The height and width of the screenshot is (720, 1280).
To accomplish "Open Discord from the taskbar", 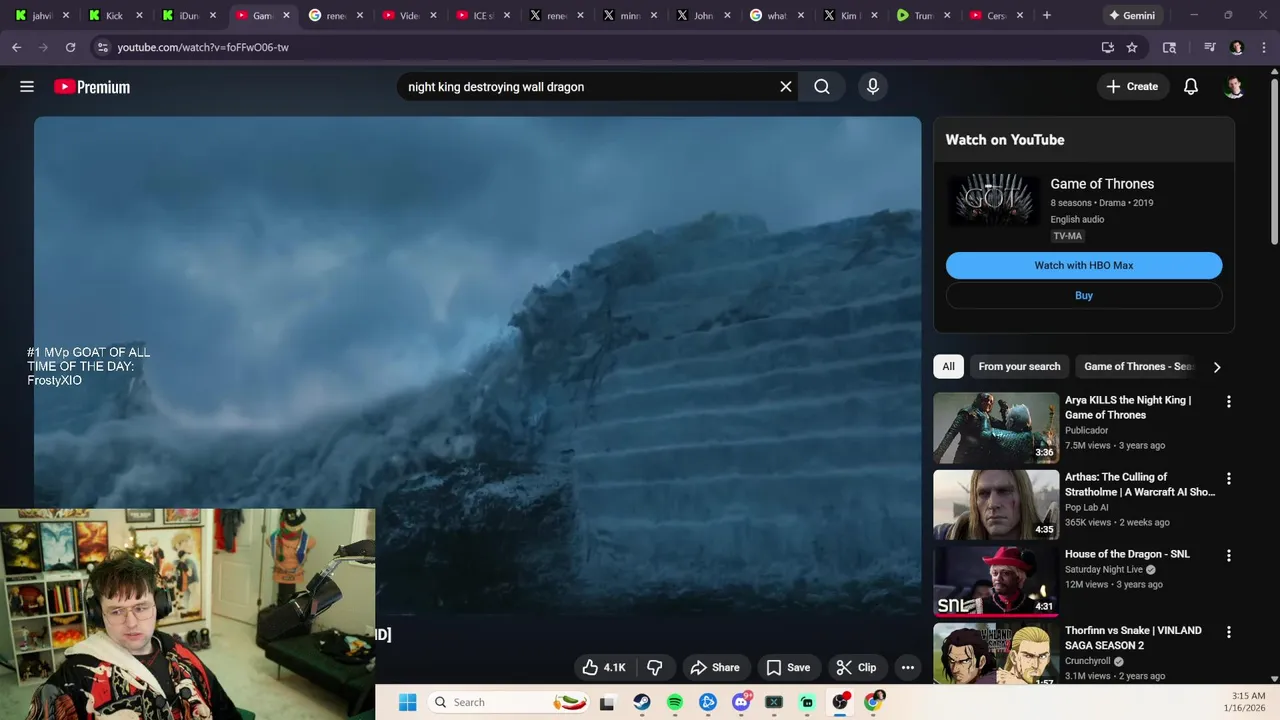I will [741, 702].
